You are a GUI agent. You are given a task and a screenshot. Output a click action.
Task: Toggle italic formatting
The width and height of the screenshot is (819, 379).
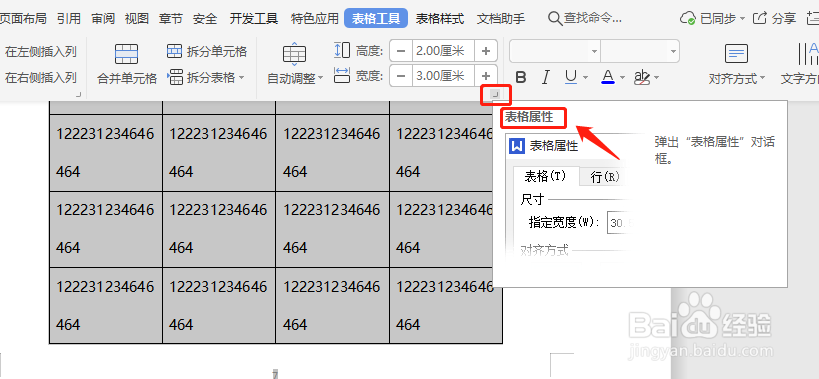point(545,78)
